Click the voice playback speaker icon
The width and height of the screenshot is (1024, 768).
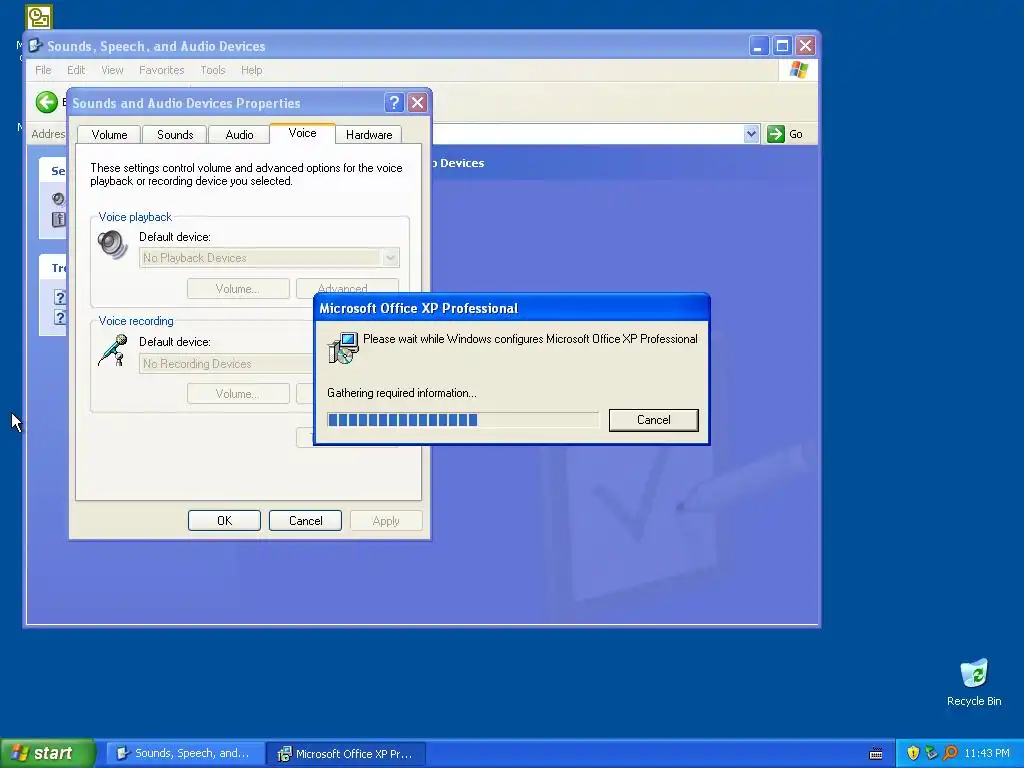(112, 245)
